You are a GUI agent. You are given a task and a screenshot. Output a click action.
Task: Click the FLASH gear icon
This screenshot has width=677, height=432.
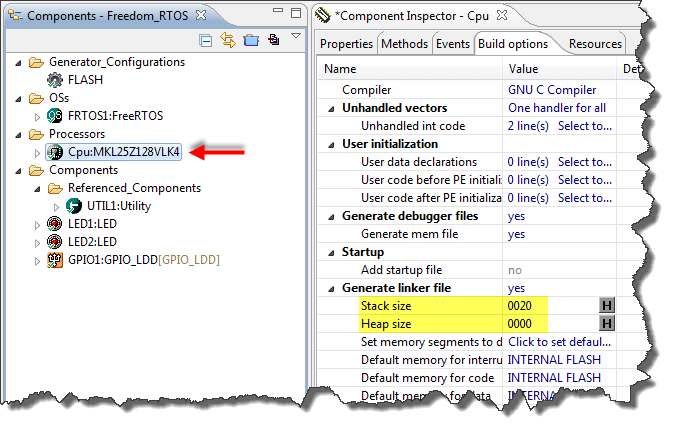click(55, 80)
